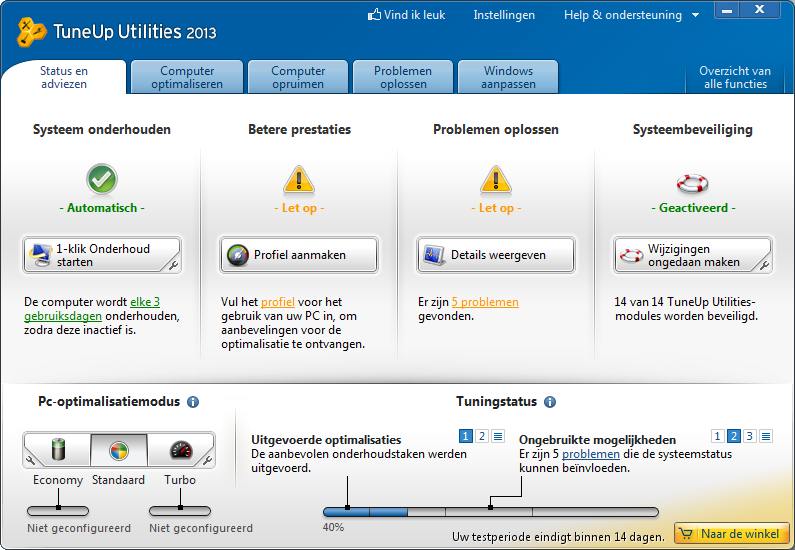Image resolution: width=795 pixels, height=550 pixels.
Task: Expand the Help & ondersteuning dropdown arrow
Action: [x=696, y=16]
